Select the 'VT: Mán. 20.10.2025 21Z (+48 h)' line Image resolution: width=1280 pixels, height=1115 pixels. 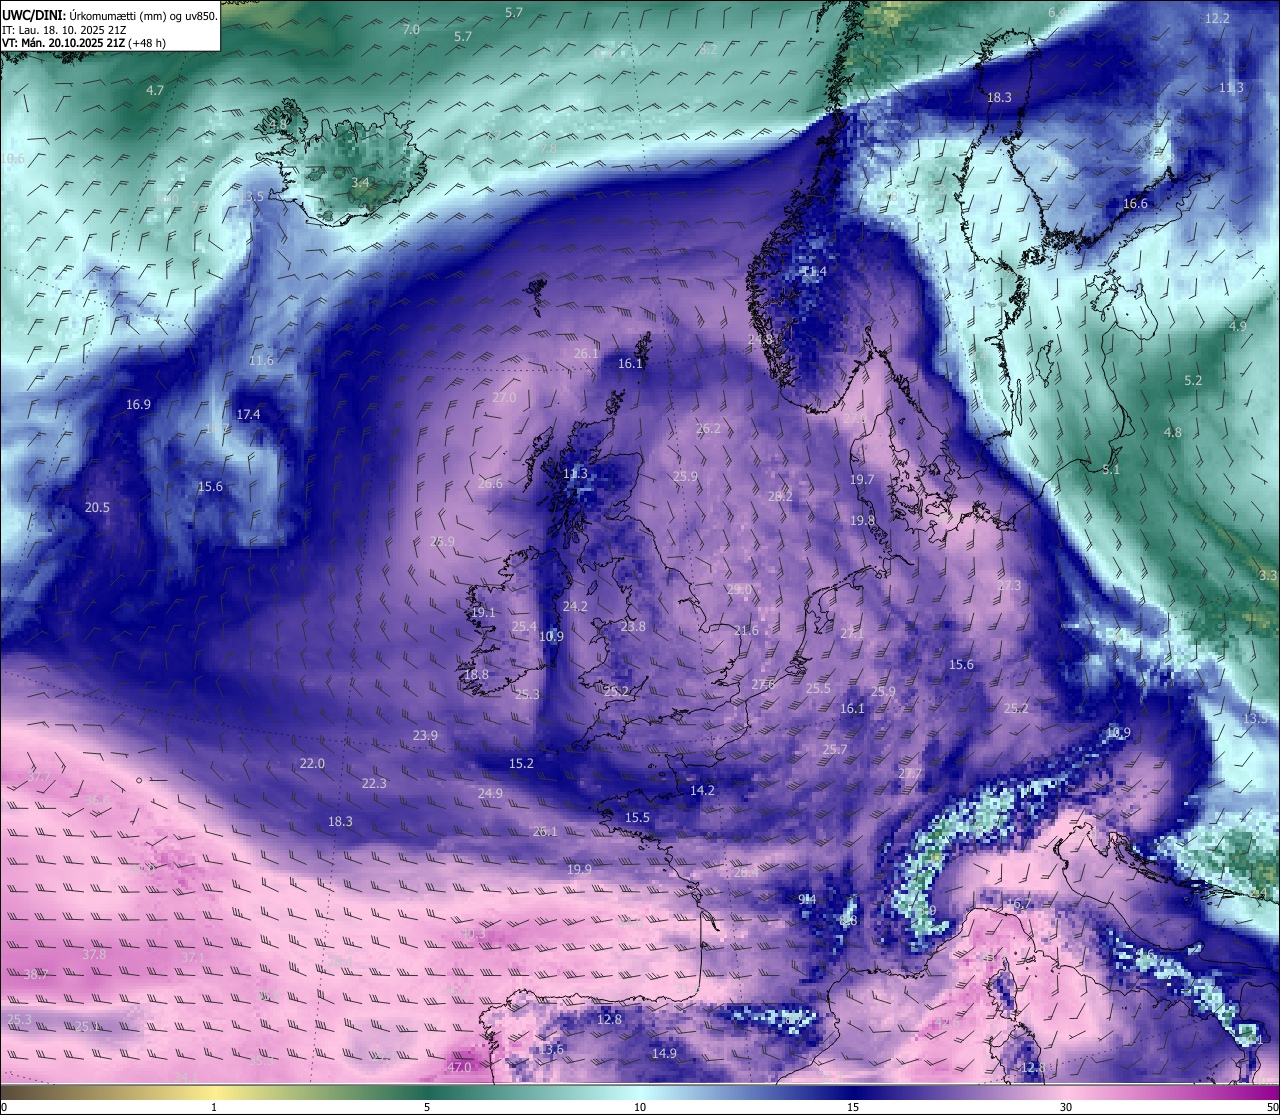point(84,43)
